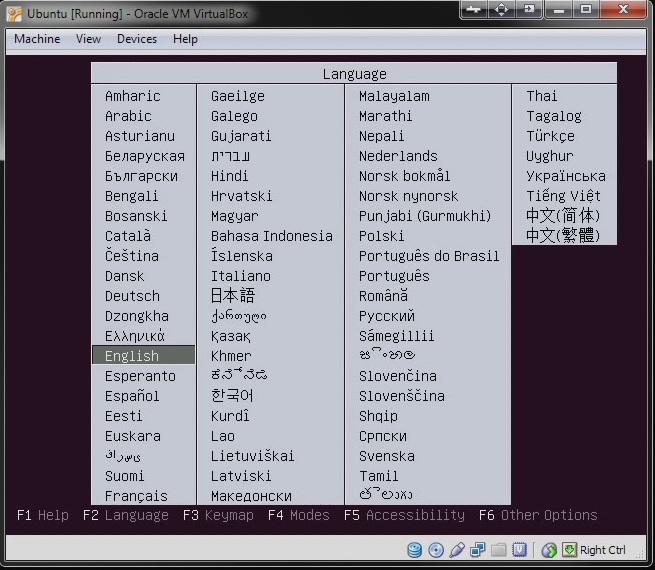Image resolution: width=655 pixels, height=570 pixels.
Task: Select Khmer language
Action: [231, 356]
